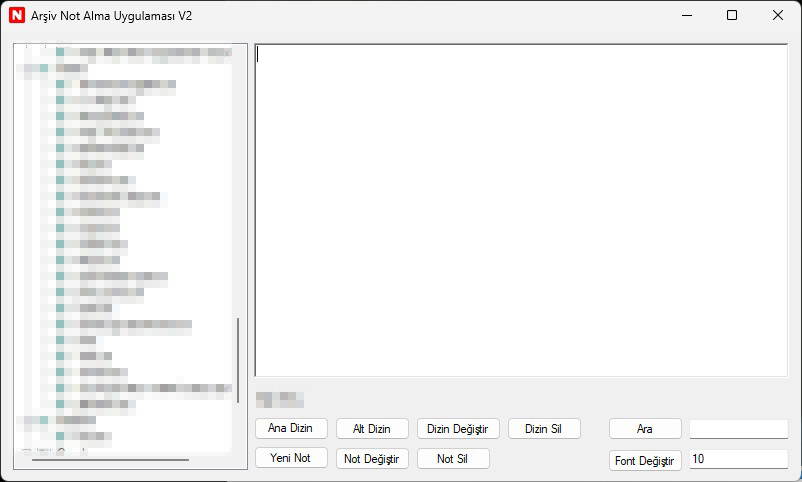Viewport: 802px width, 482px height.
Task: Maximize the Arşiv Not Alma window
Action: [x=732, y=15]
